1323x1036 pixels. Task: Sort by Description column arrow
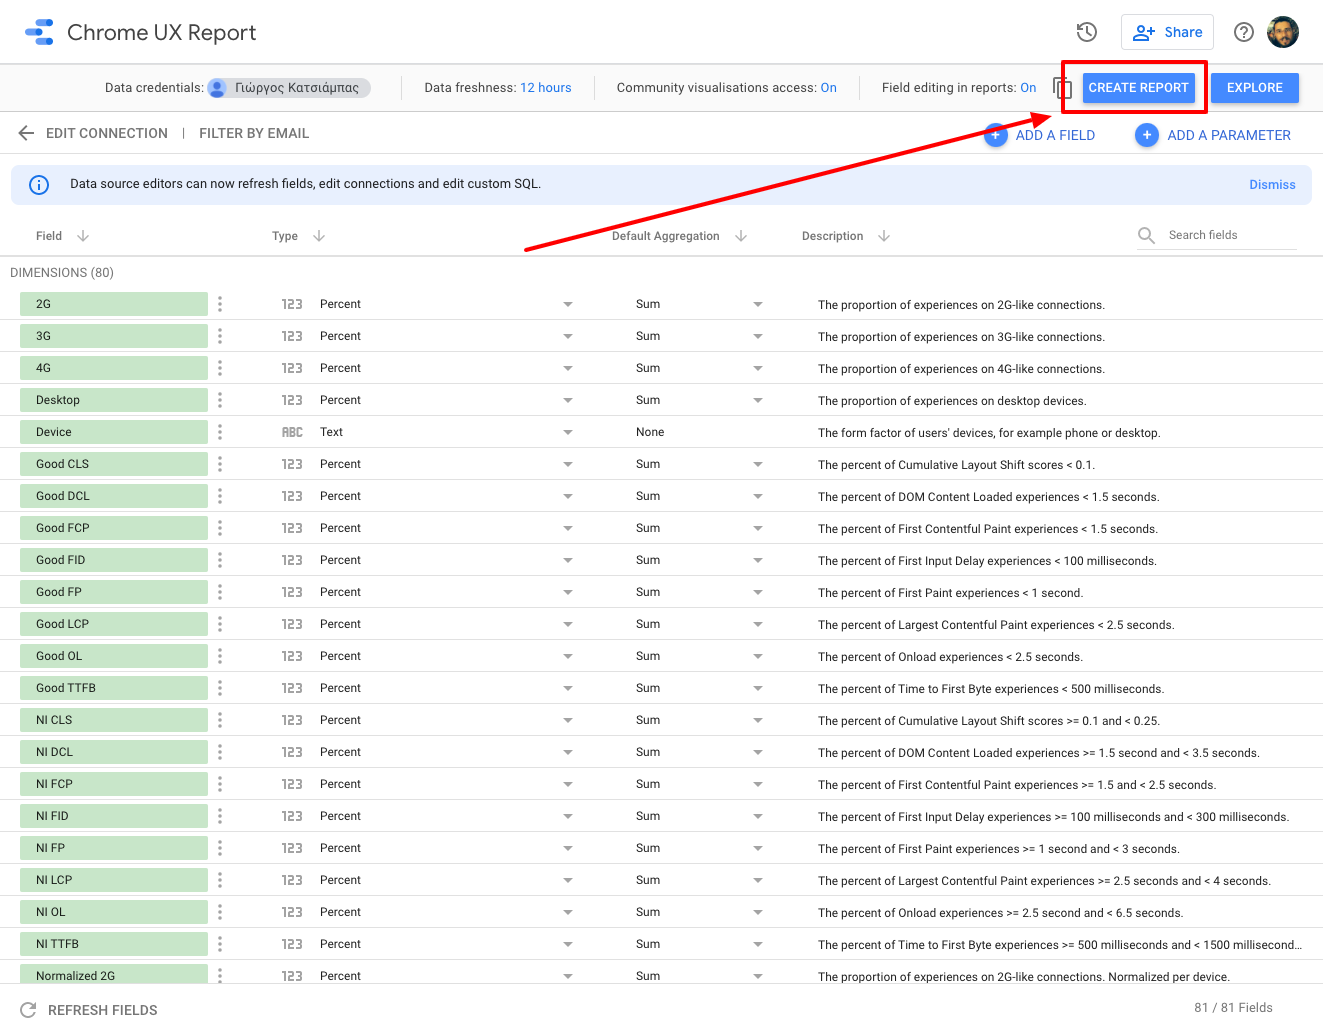(x=884, y=236)
